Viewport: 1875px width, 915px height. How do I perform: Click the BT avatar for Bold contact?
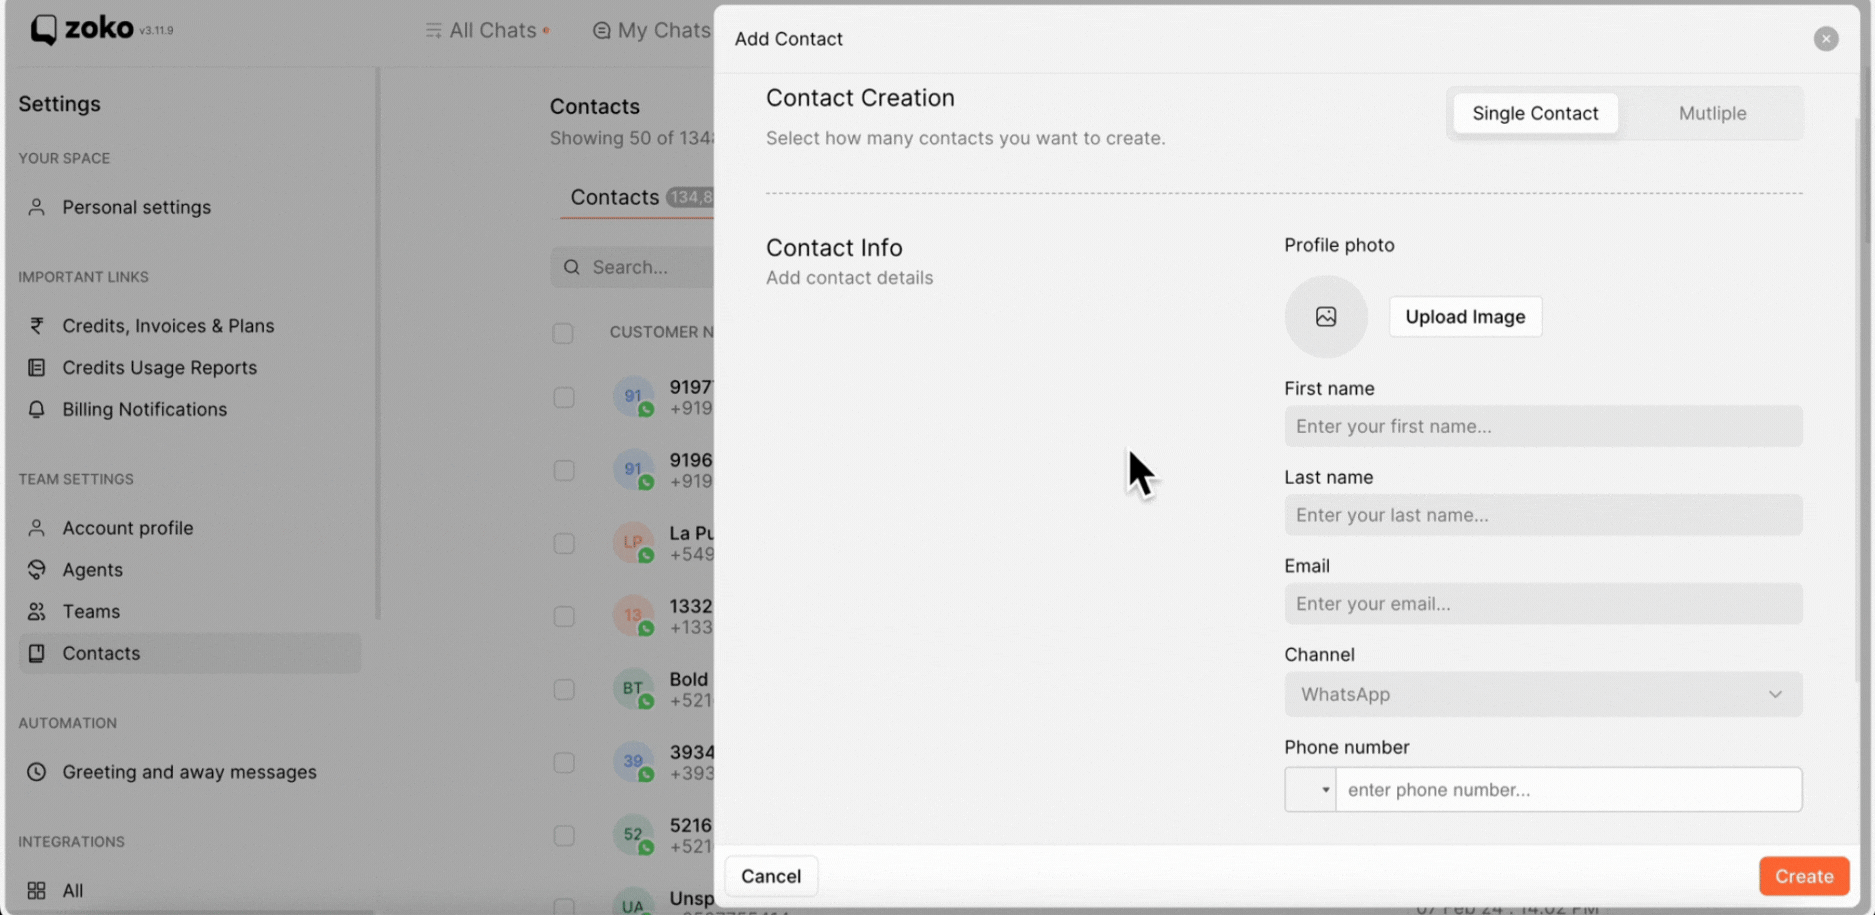(633, 688)
